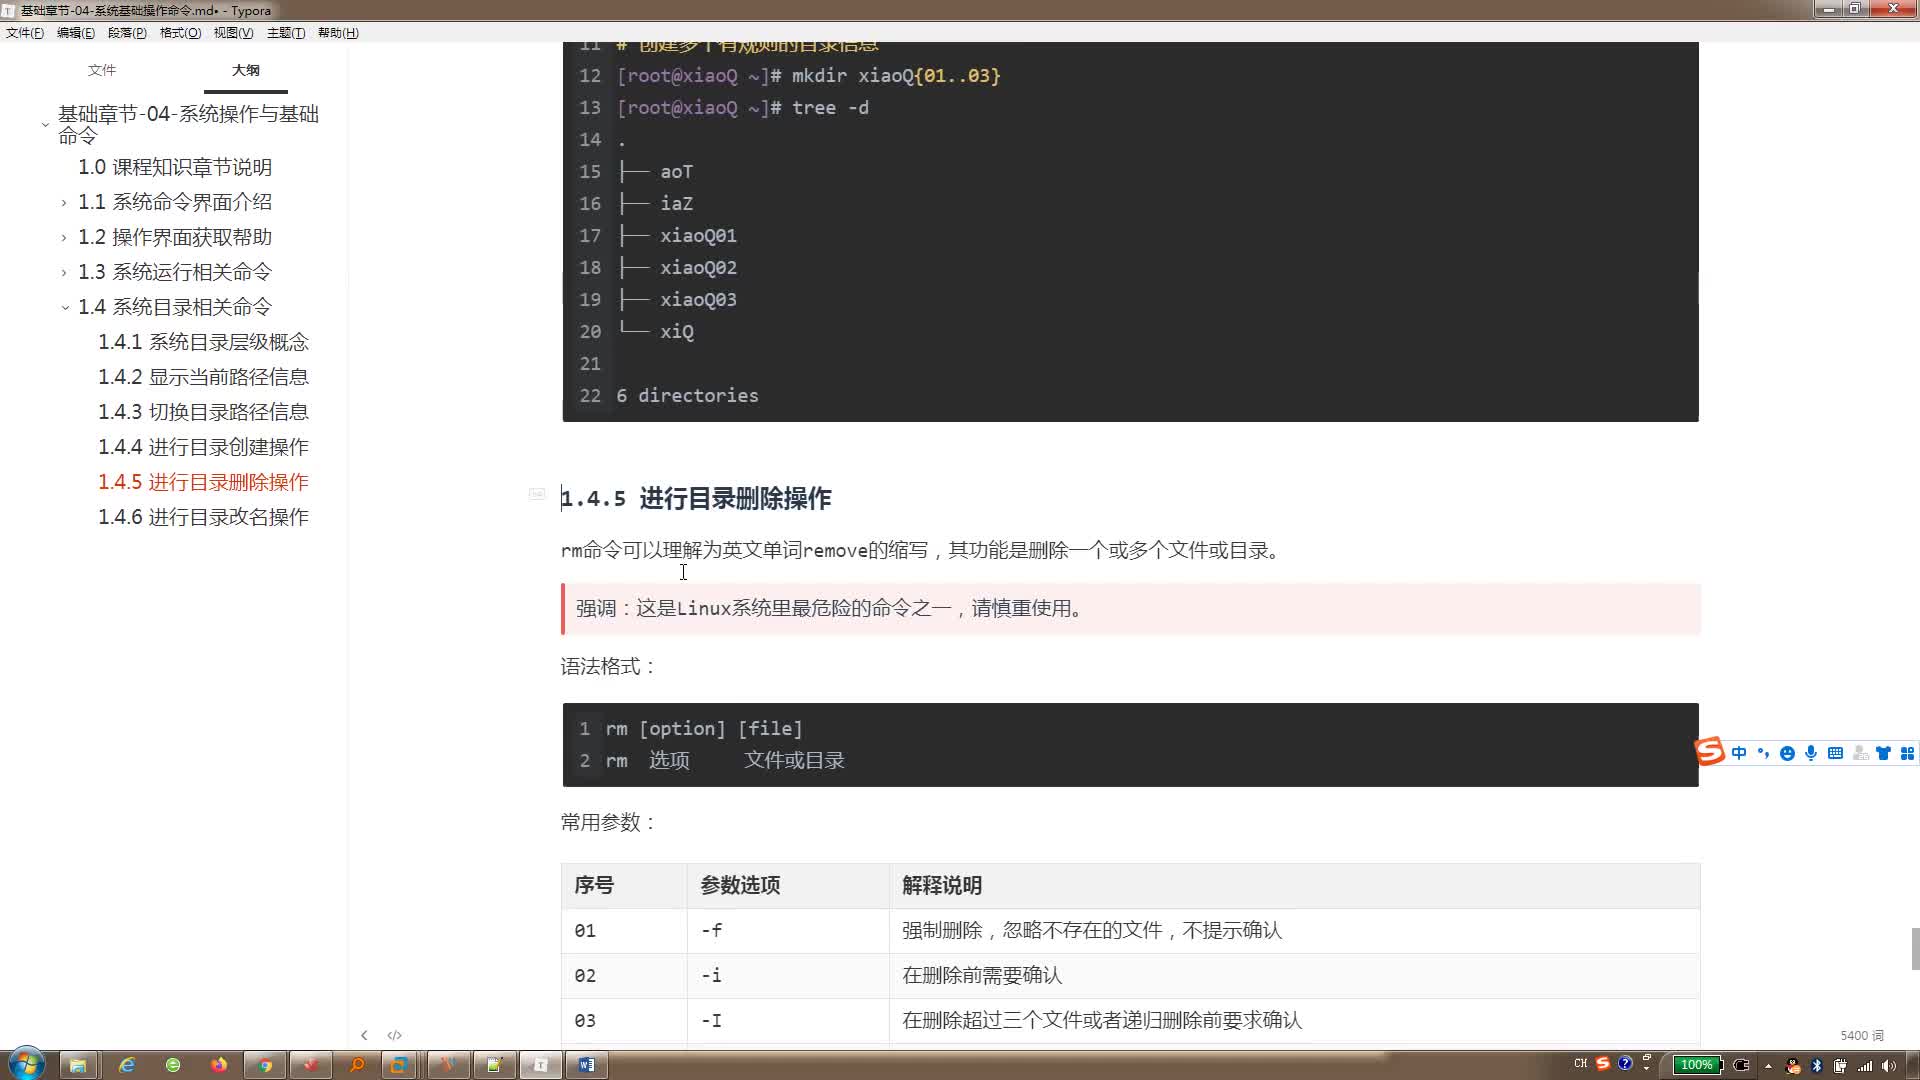Show hidden tray icons arrow
Screen dimensions: 1920x1080
(1768, 1066)
